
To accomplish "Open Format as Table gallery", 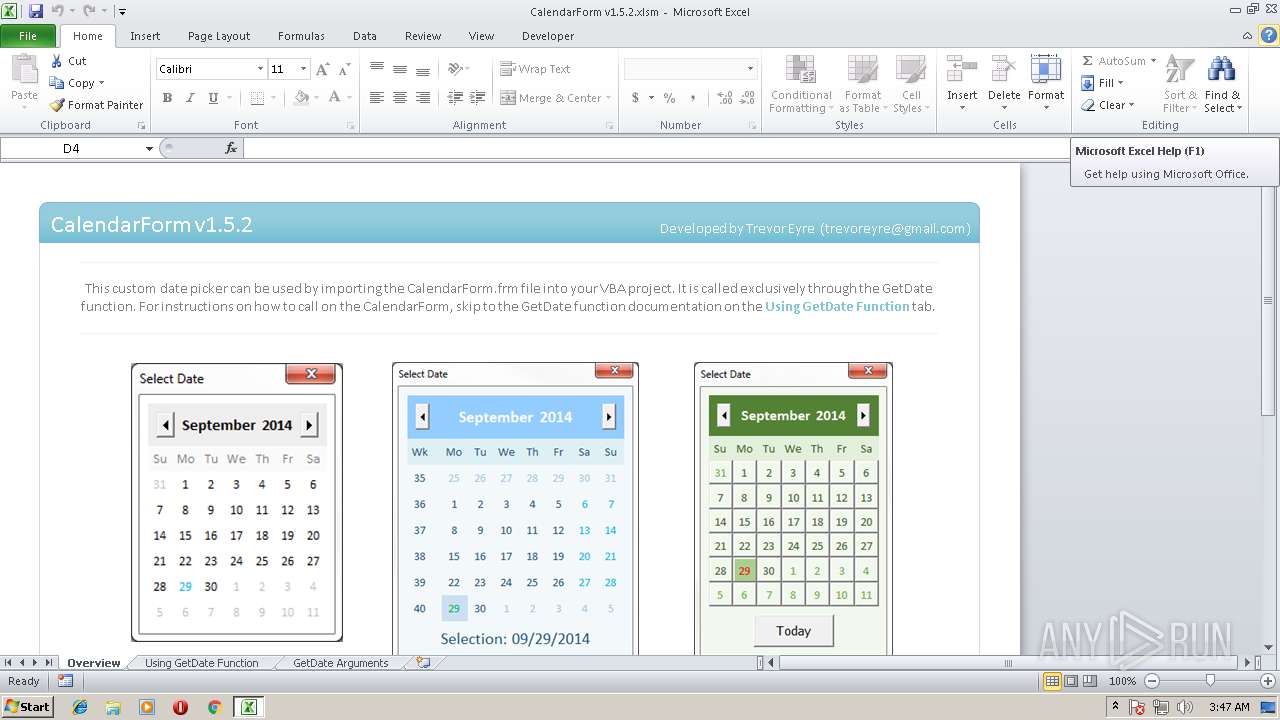I will tap(862, 84).
